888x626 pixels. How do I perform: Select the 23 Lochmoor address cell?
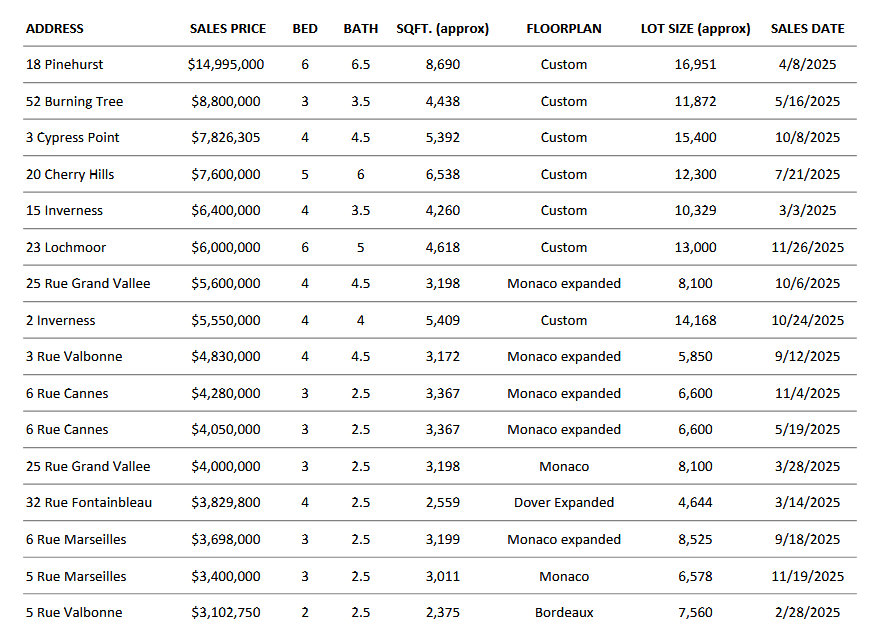tap(66, 248)
